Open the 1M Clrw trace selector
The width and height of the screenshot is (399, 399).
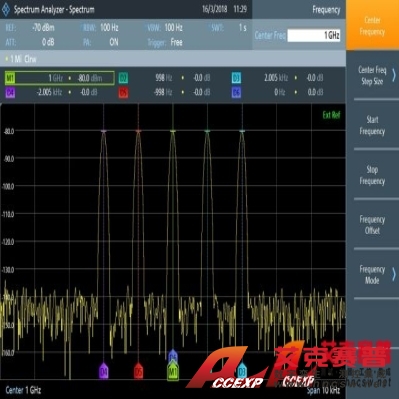[21, 59]
